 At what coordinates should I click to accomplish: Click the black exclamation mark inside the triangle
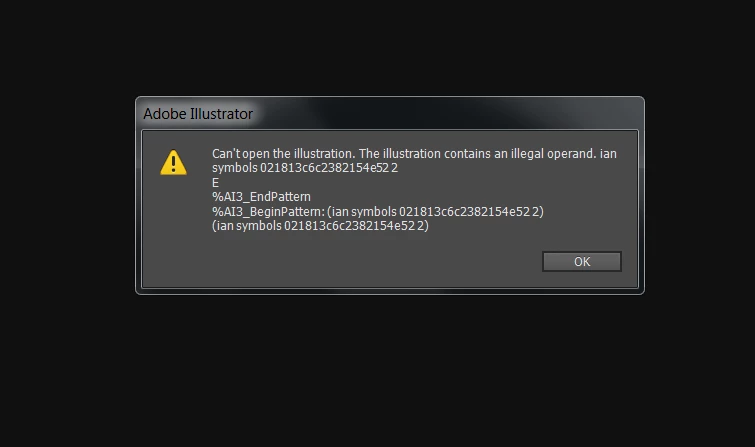[x=173, y=165]
